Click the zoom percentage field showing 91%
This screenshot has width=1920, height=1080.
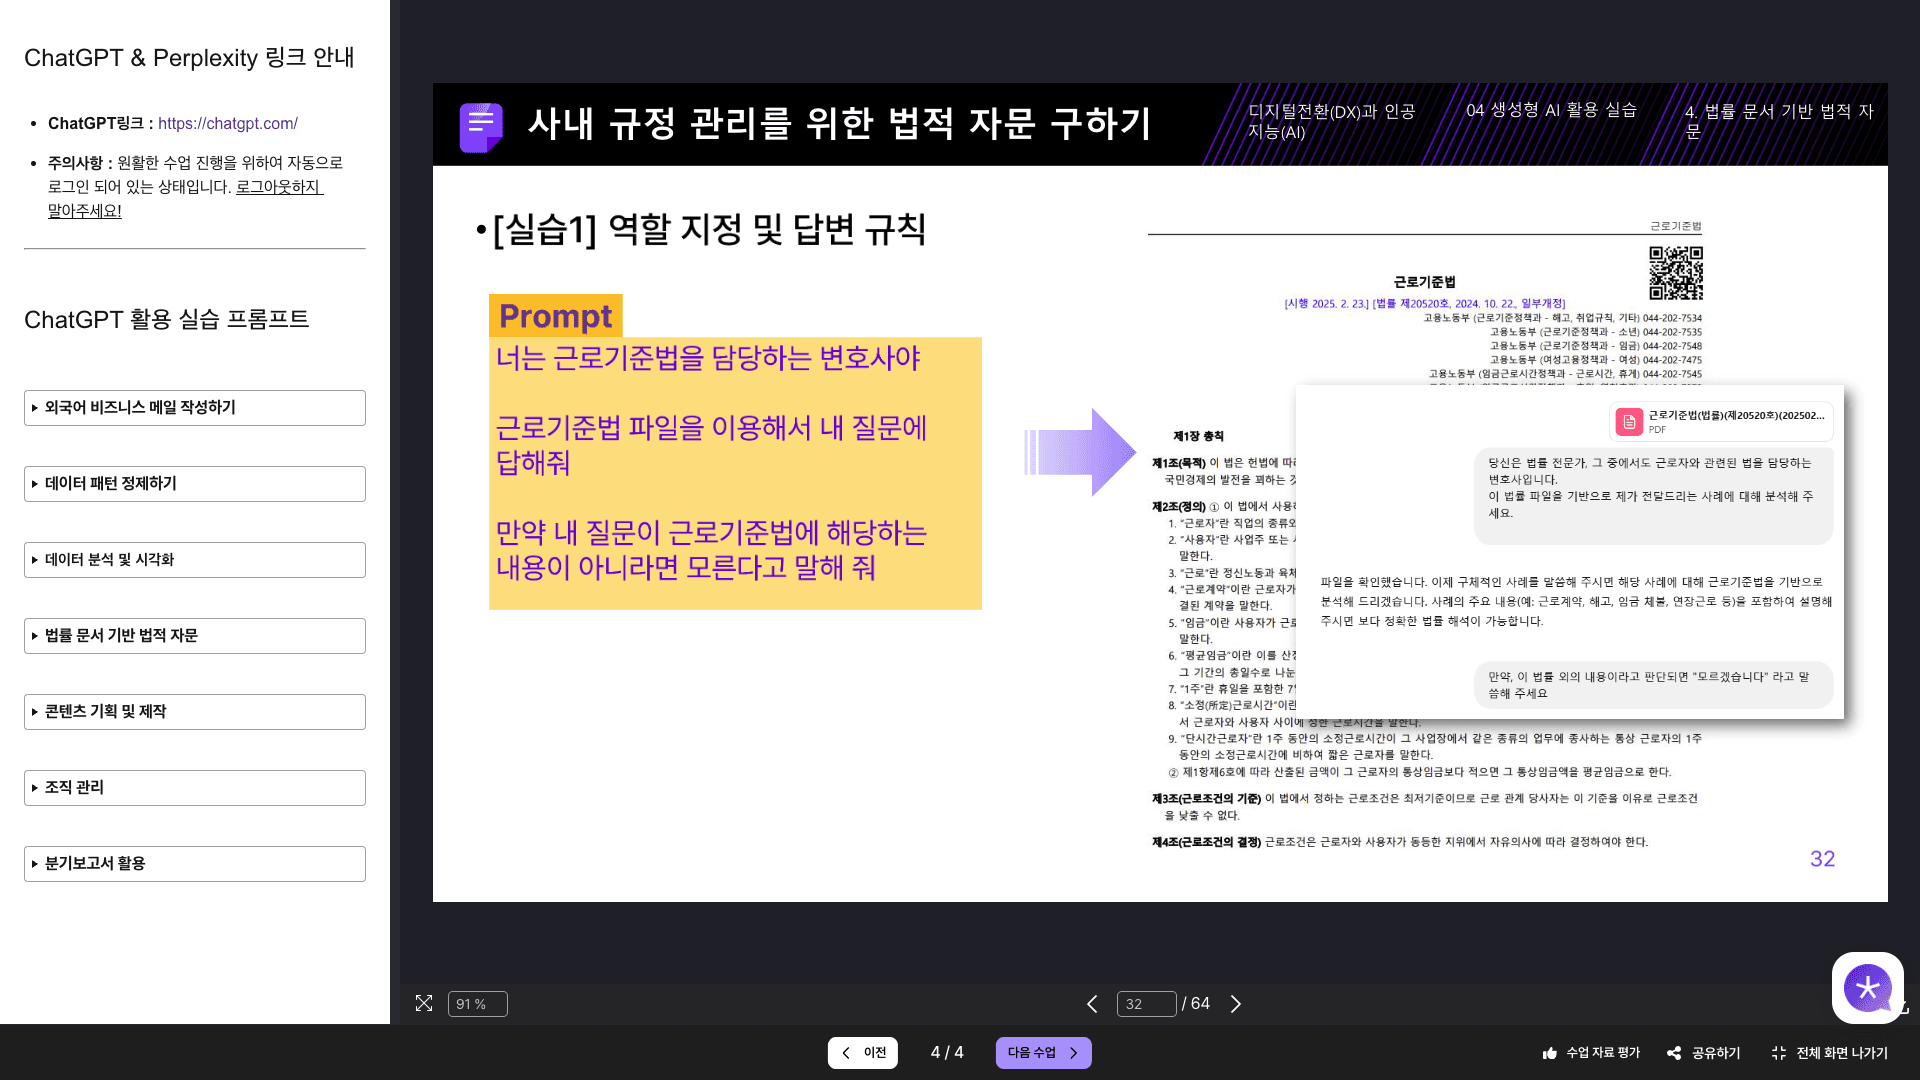coord(477,1003)
